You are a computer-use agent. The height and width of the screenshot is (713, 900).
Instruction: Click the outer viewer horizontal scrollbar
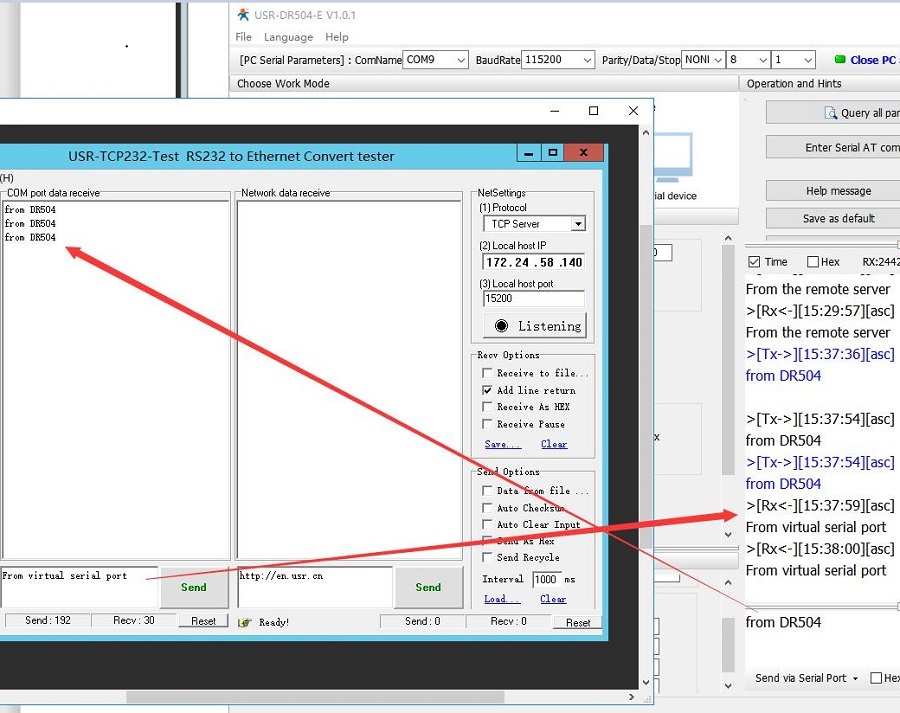(x=315, y=696)
